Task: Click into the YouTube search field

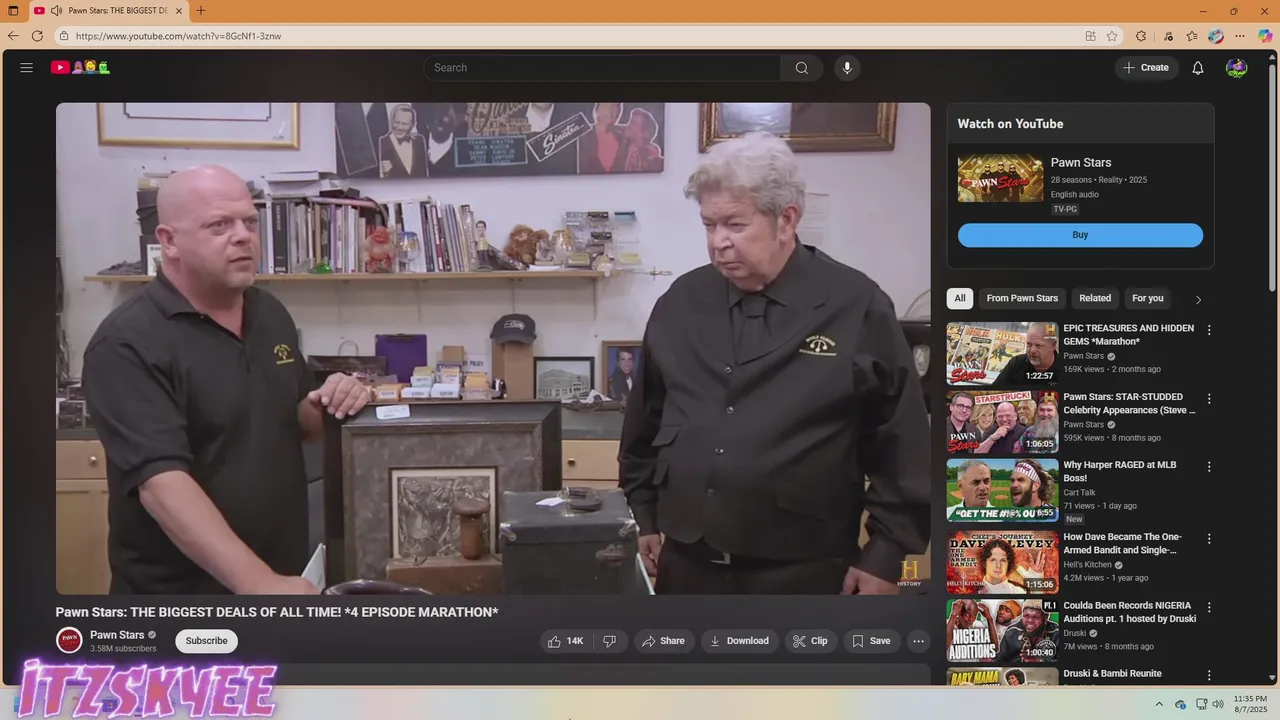Action: (x=602, y=68)
